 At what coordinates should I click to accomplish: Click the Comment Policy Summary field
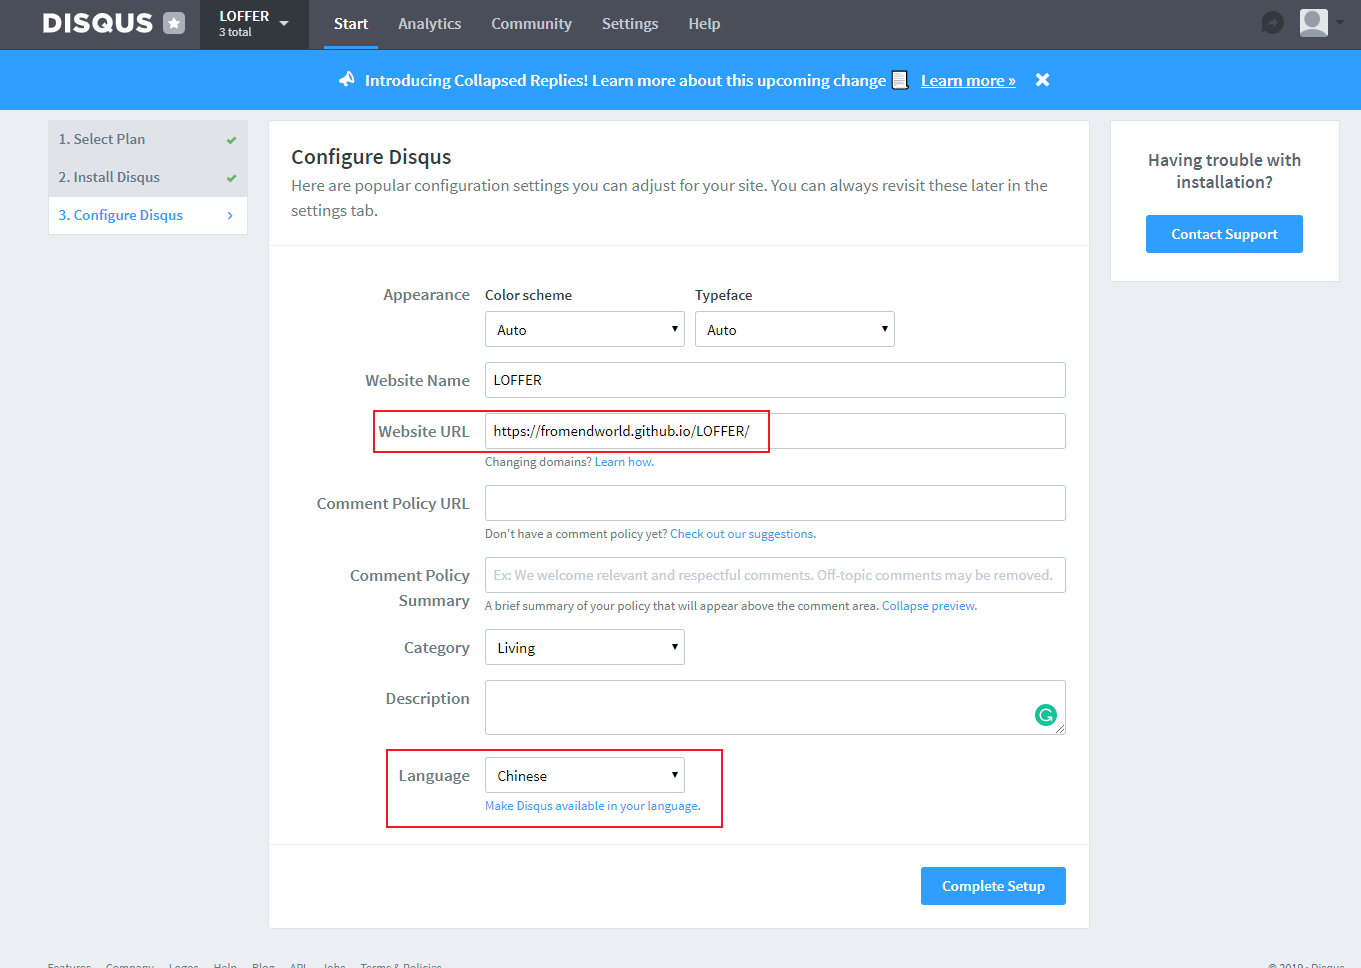click(775, 575)
